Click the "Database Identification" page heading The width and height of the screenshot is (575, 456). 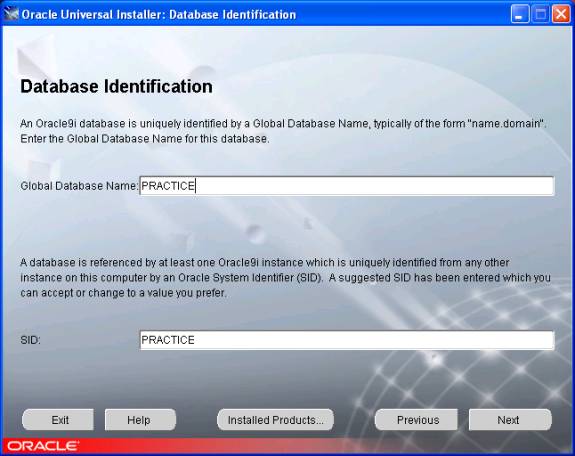(116, 87)
